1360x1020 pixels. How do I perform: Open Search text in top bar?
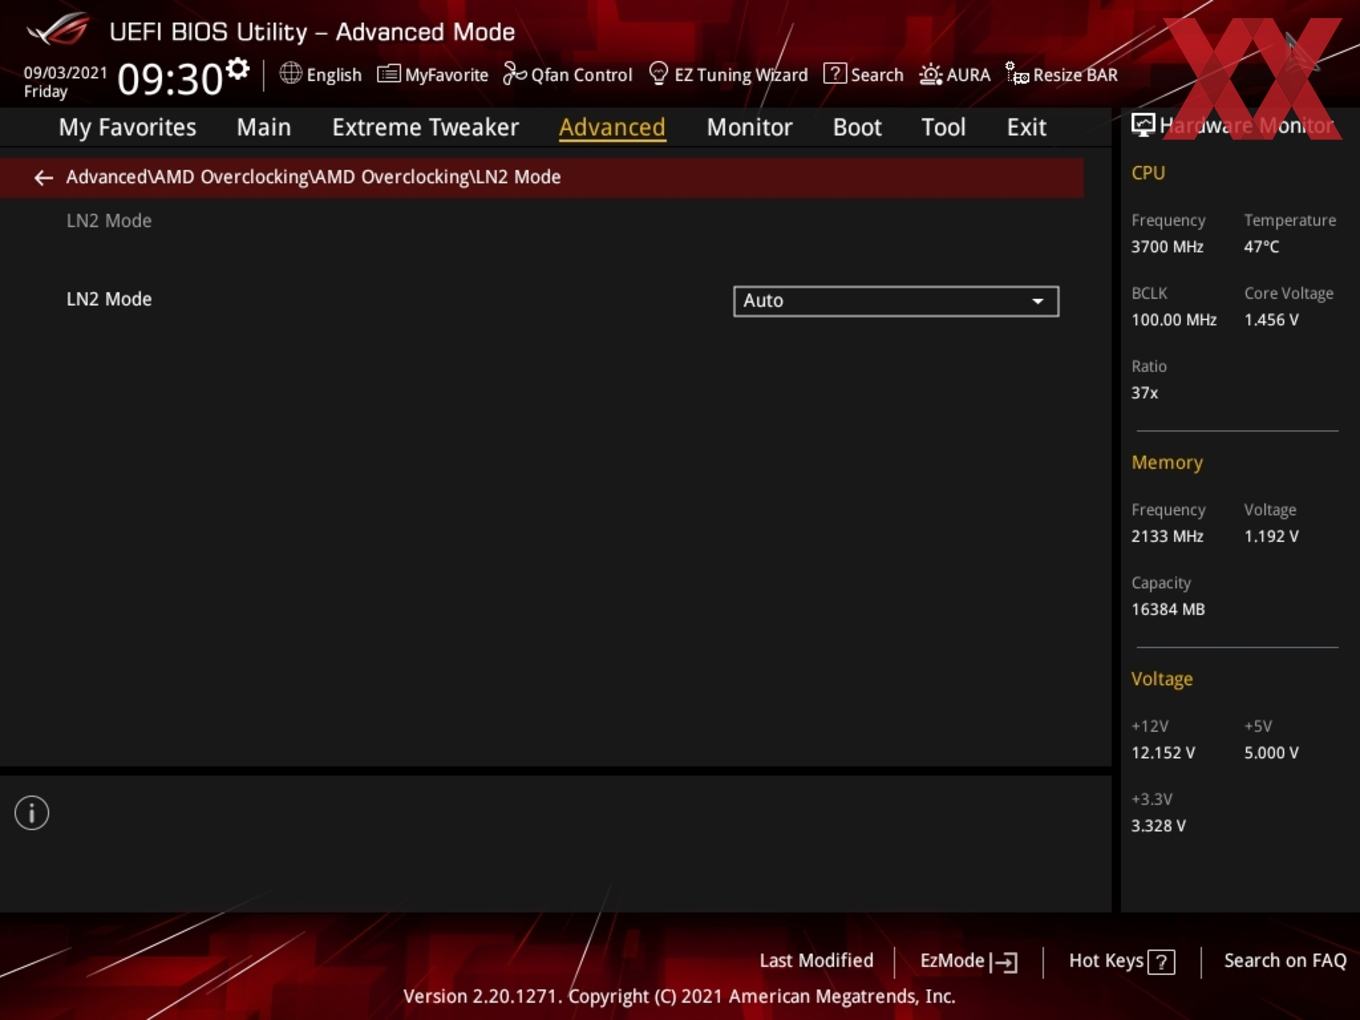877,75
